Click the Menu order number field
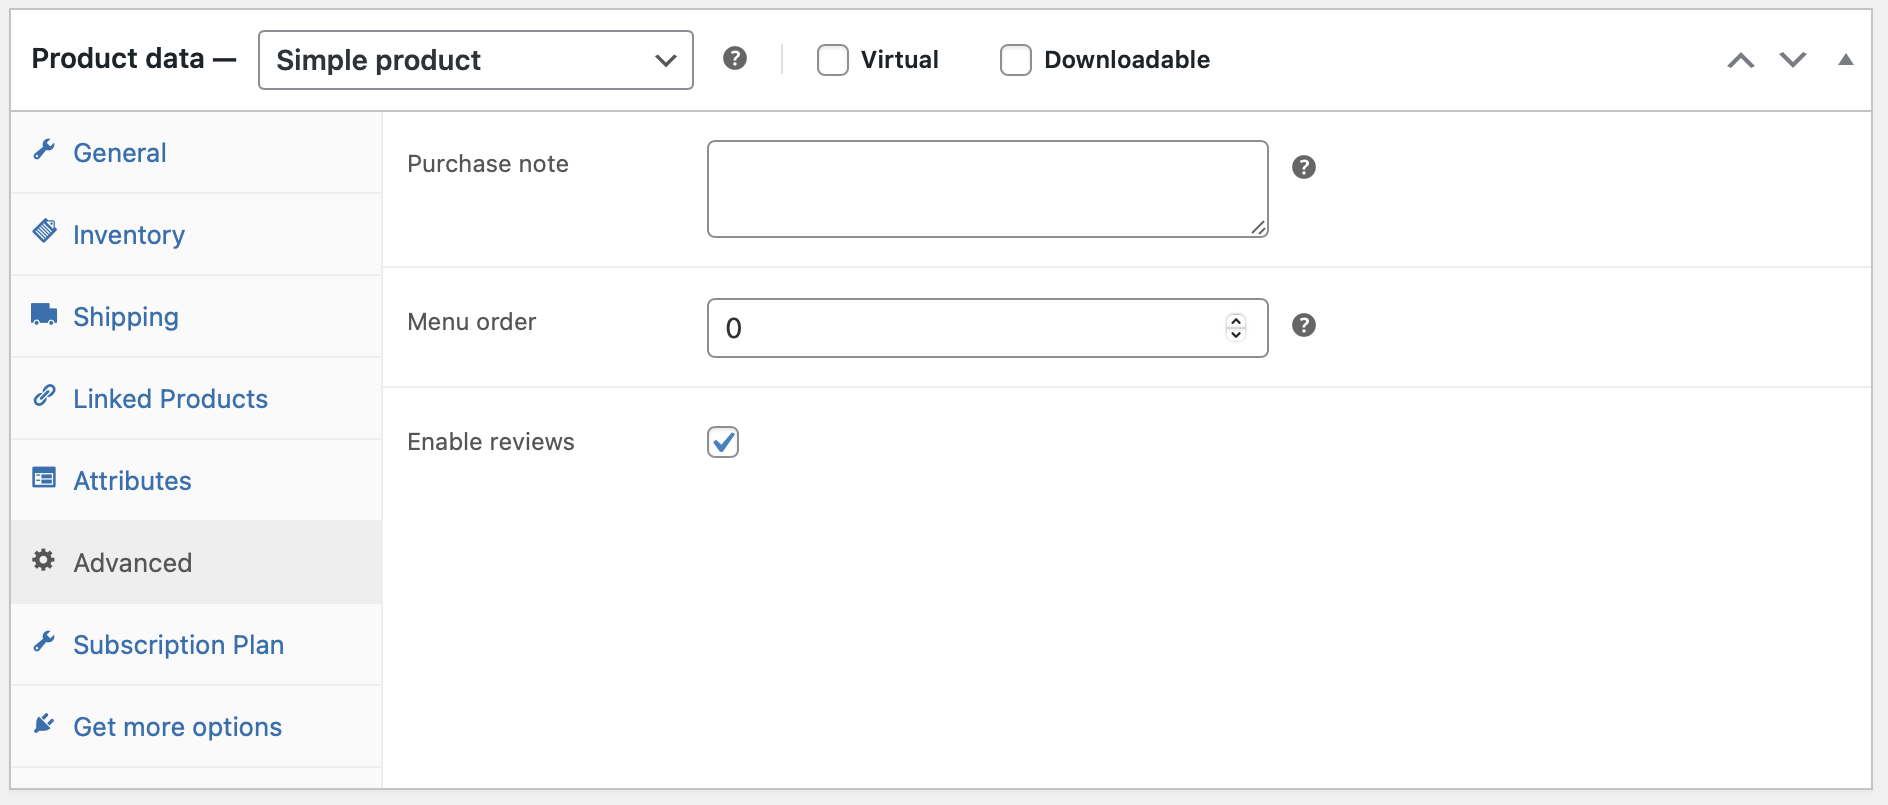This screenshot has height=805, width=1888. click(988, 328)
